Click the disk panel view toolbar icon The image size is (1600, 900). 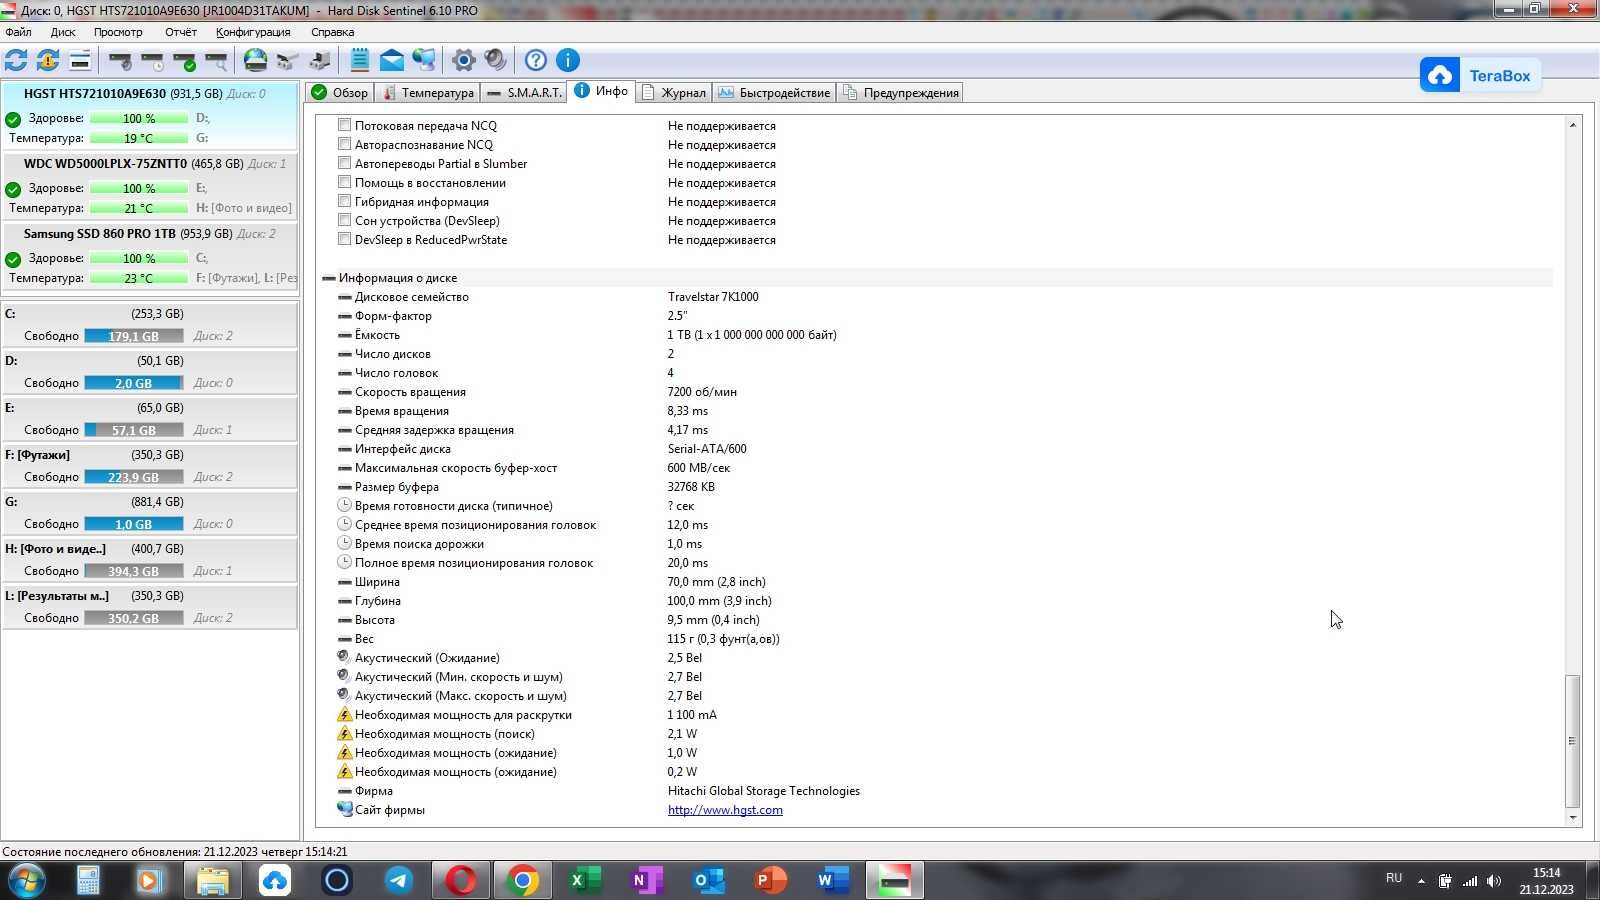pos(80,60)
